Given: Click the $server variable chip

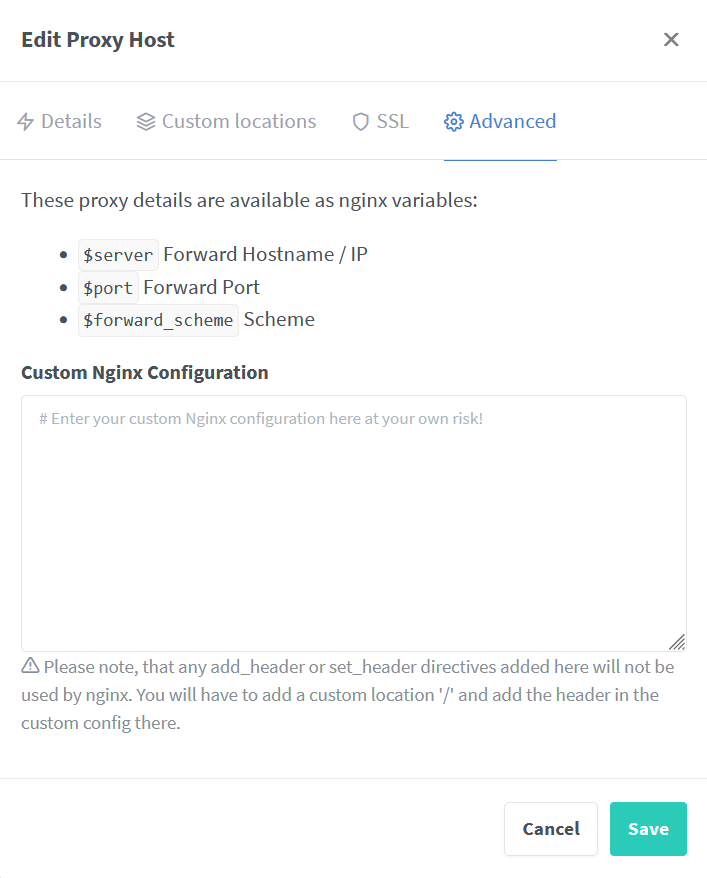Looking at the screenshot, I should [x=117, y=254].
